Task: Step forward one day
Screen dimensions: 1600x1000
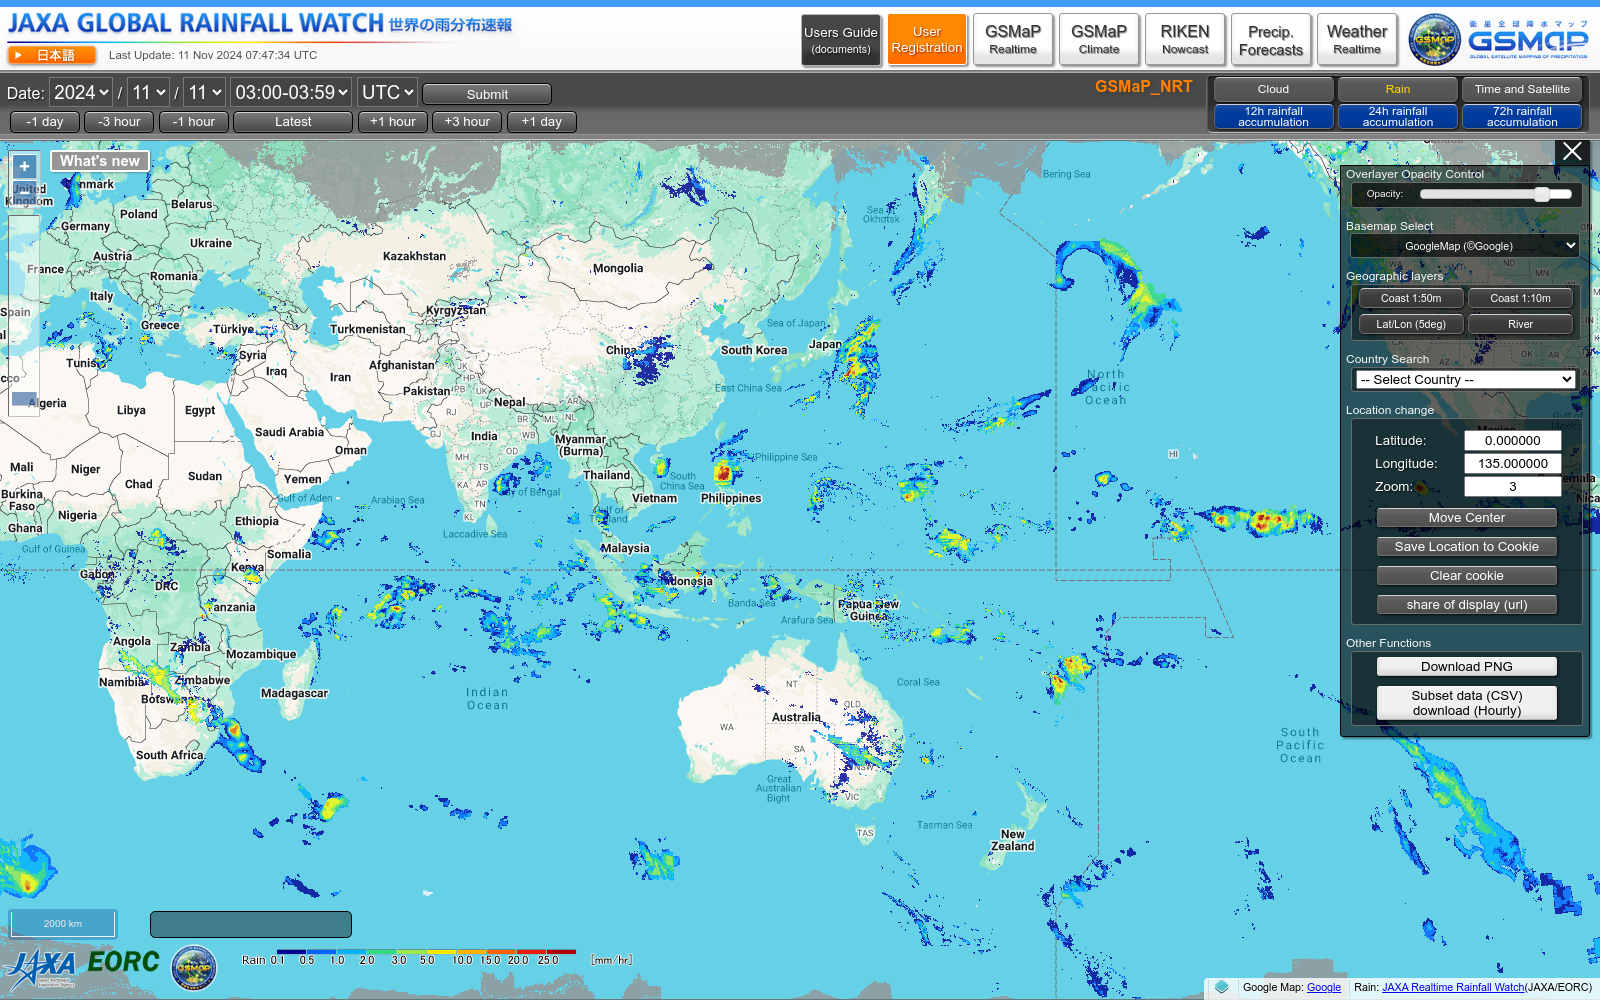Action: tap(542, 122)
